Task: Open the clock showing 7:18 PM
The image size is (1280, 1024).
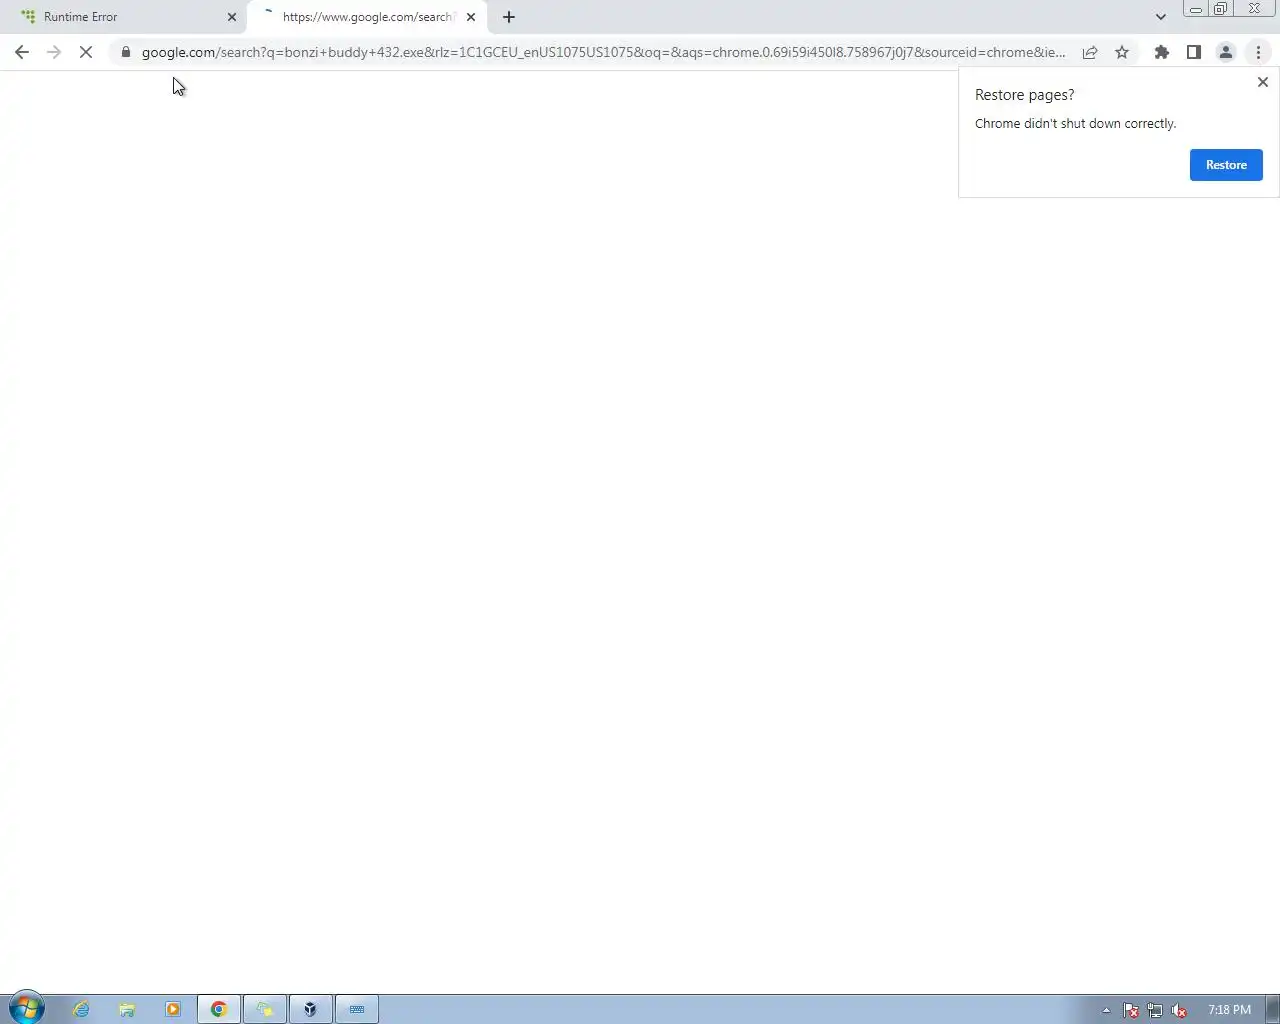Action: pos(1229,1010)
